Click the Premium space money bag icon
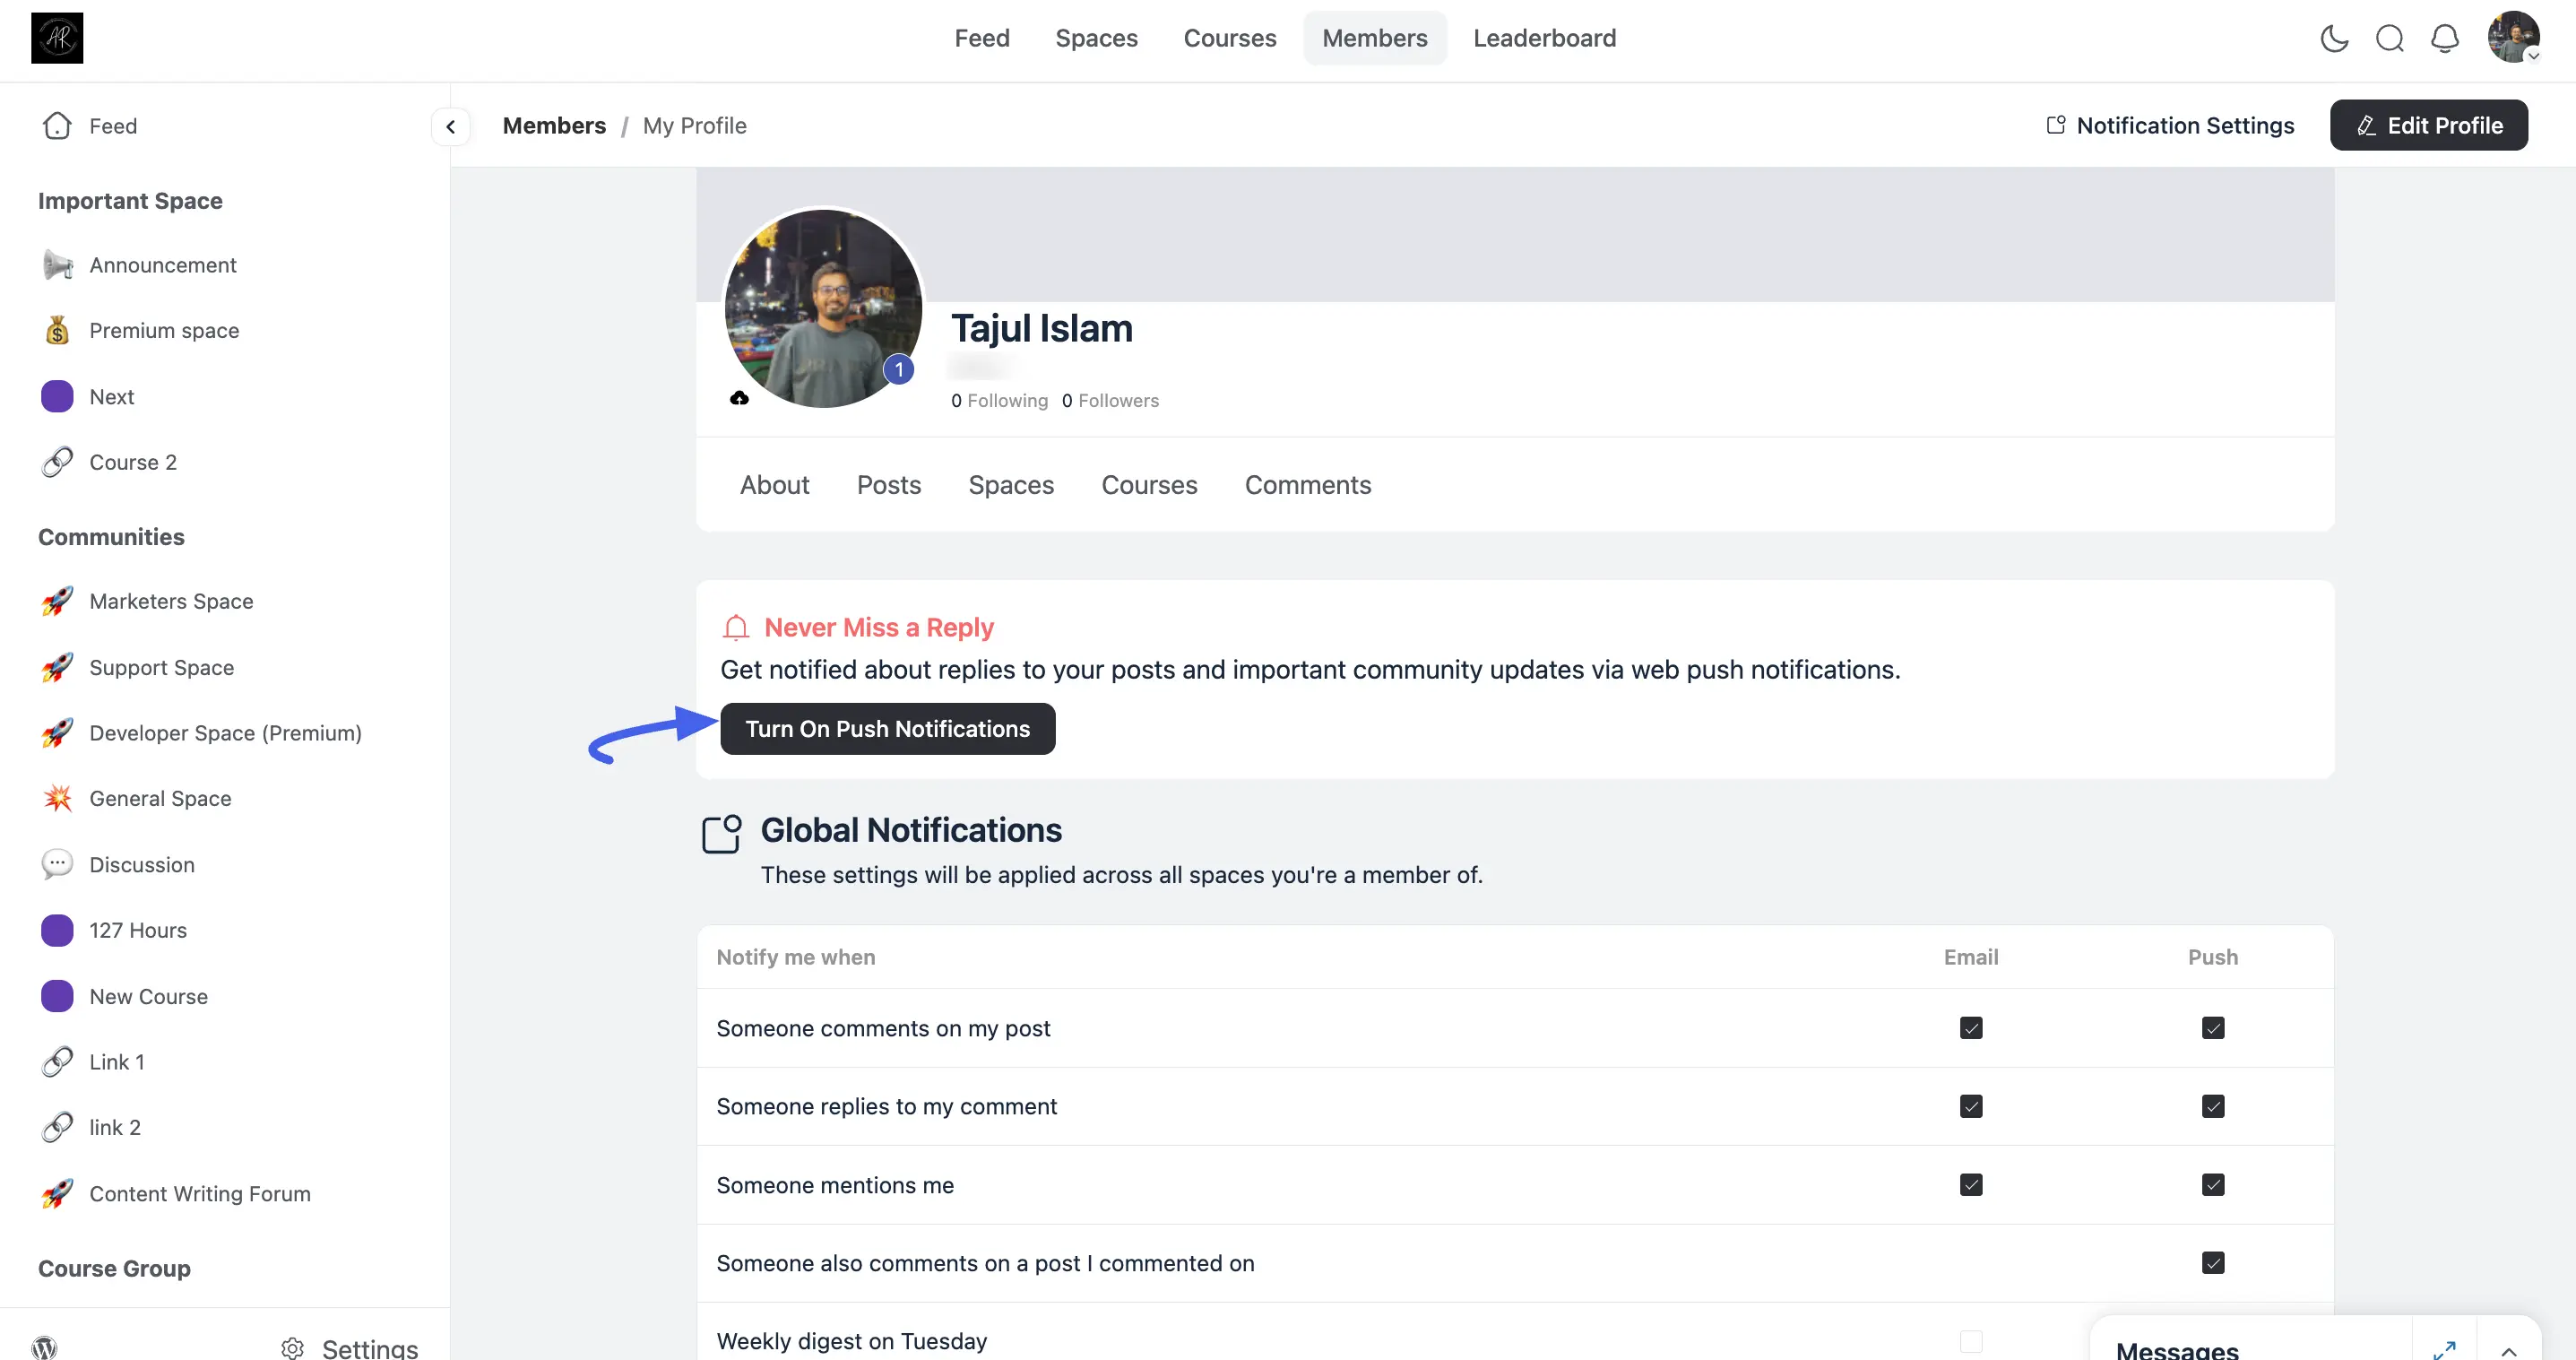The image size is (2576, 1360). [x=57, y=330]
